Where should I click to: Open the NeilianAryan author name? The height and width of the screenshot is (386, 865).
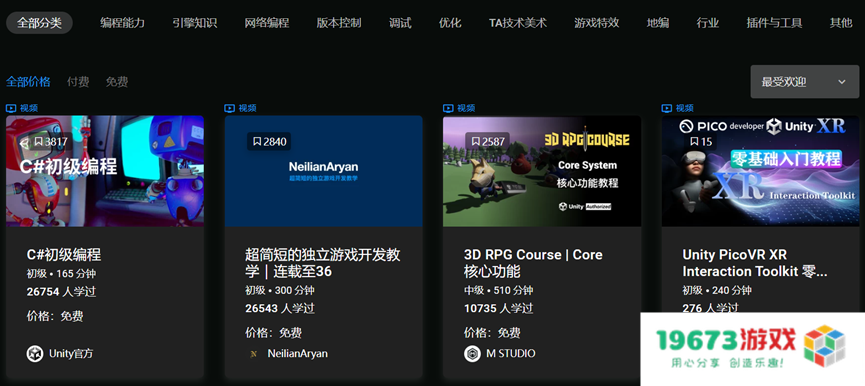[297, 353]
